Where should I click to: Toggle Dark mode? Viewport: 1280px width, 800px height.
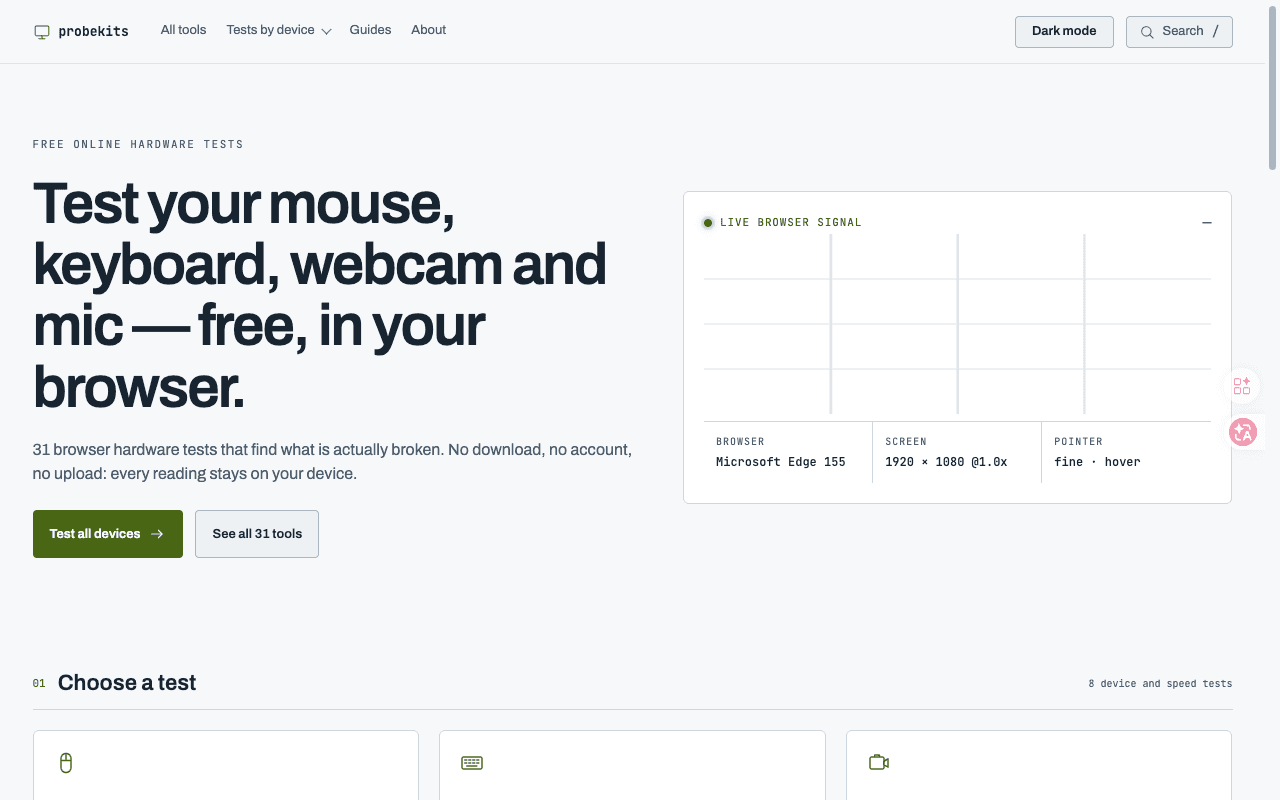click(1064, 31)
